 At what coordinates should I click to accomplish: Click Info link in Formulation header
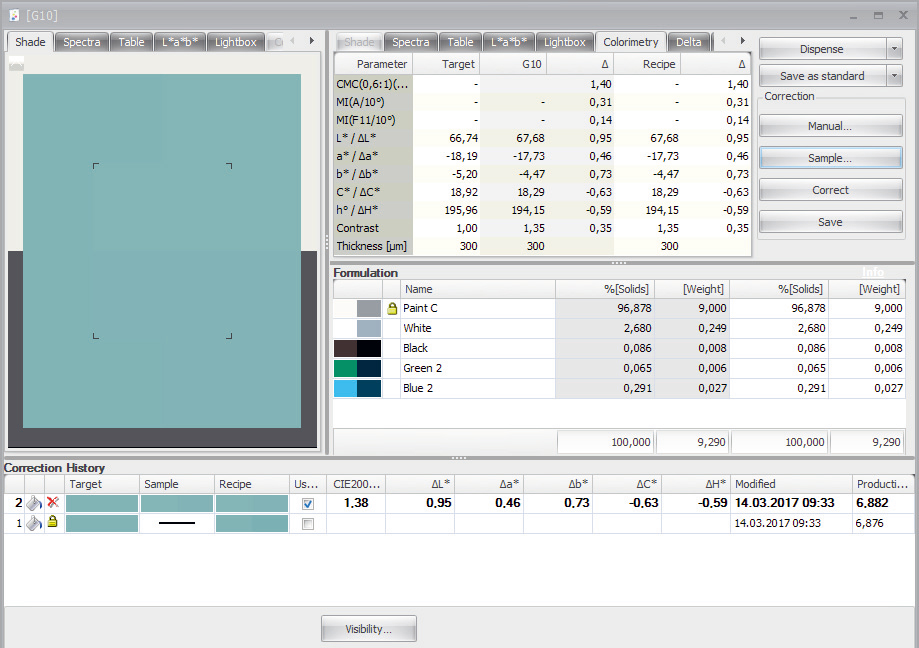(873, 272)
